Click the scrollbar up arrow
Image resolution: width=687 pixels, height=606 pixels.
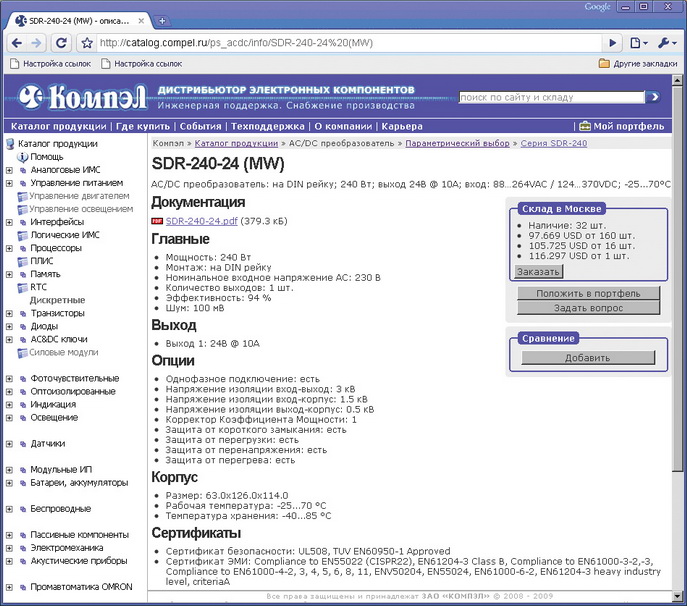(x=677, y=80)
